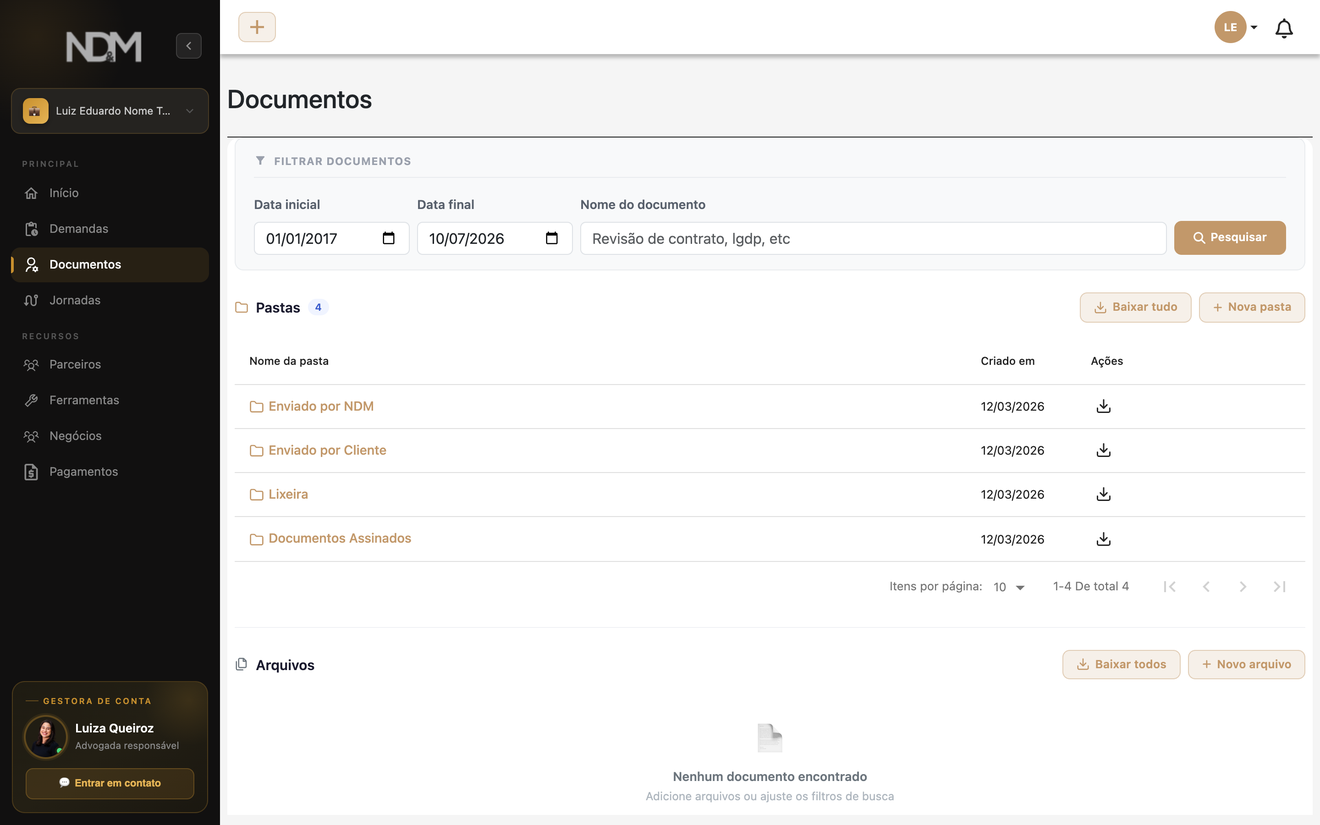Click the Luiza Queiroz name text
Viewport: 1320px width, 825px height.
coord(114,728)
